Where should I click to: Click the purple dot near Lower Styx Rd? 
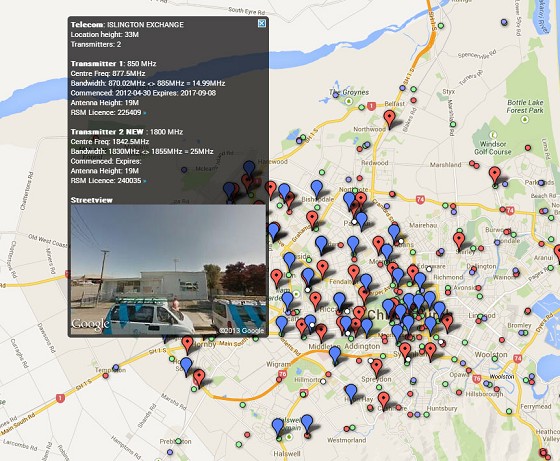[504, 22]
